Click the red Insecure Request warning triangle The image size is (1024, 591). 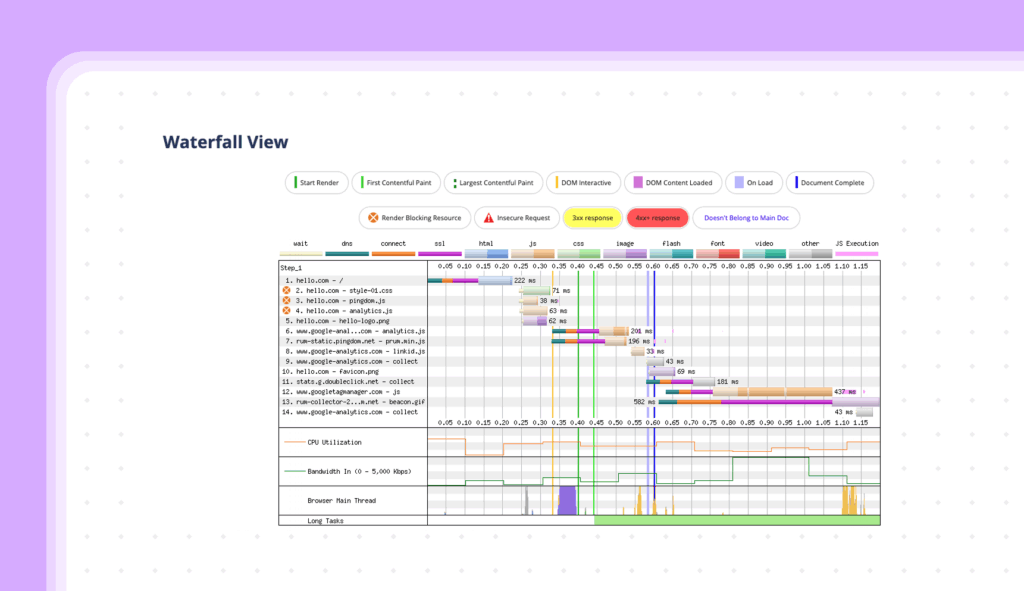(489, 218)
